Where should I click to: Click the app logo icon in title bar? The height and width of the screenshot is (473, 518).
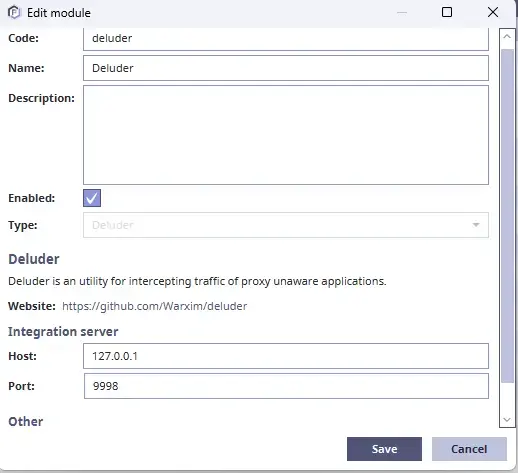tap(14, 13)
